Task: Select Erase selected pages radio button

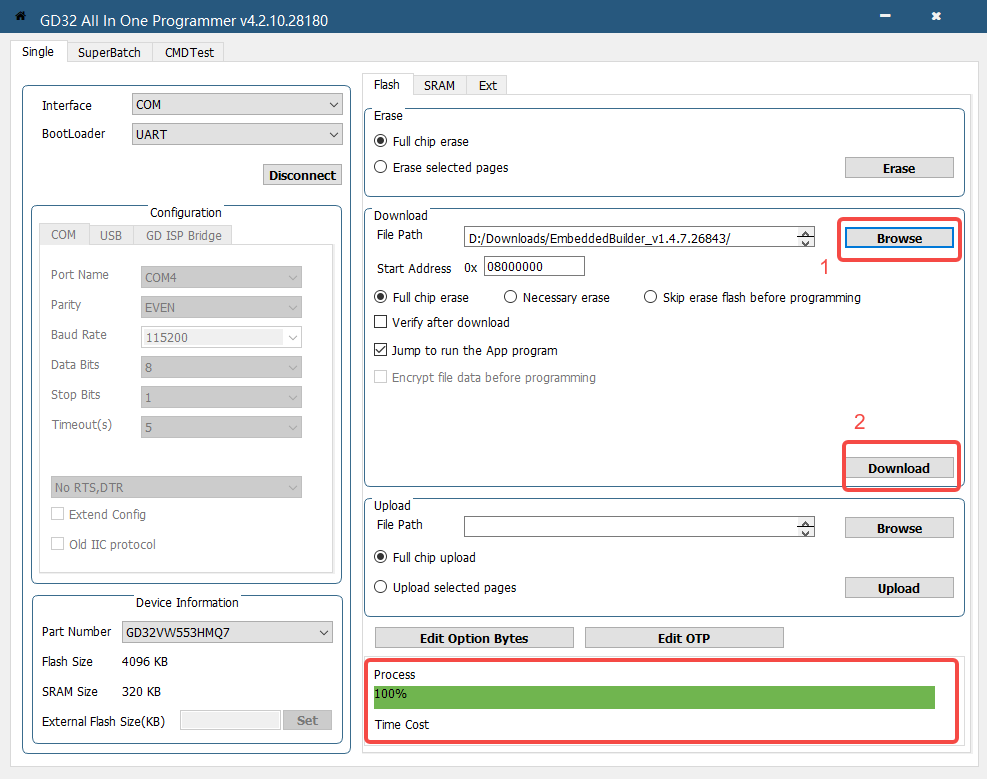Action: [381, 168]
